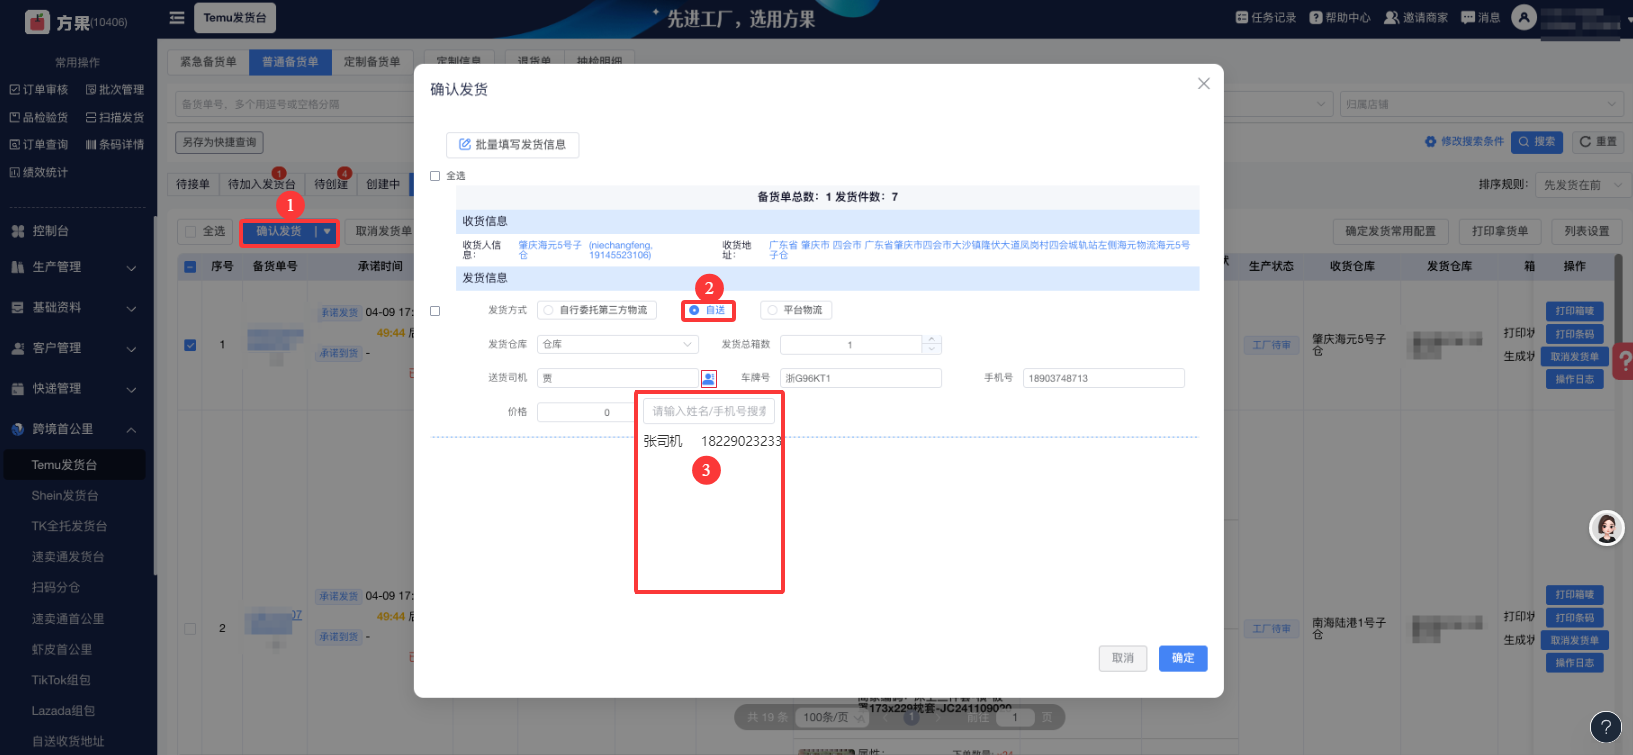Open Shein发货台 in sidebar
Viewport: 1633px width, 755px height.
tap(65, 496)
